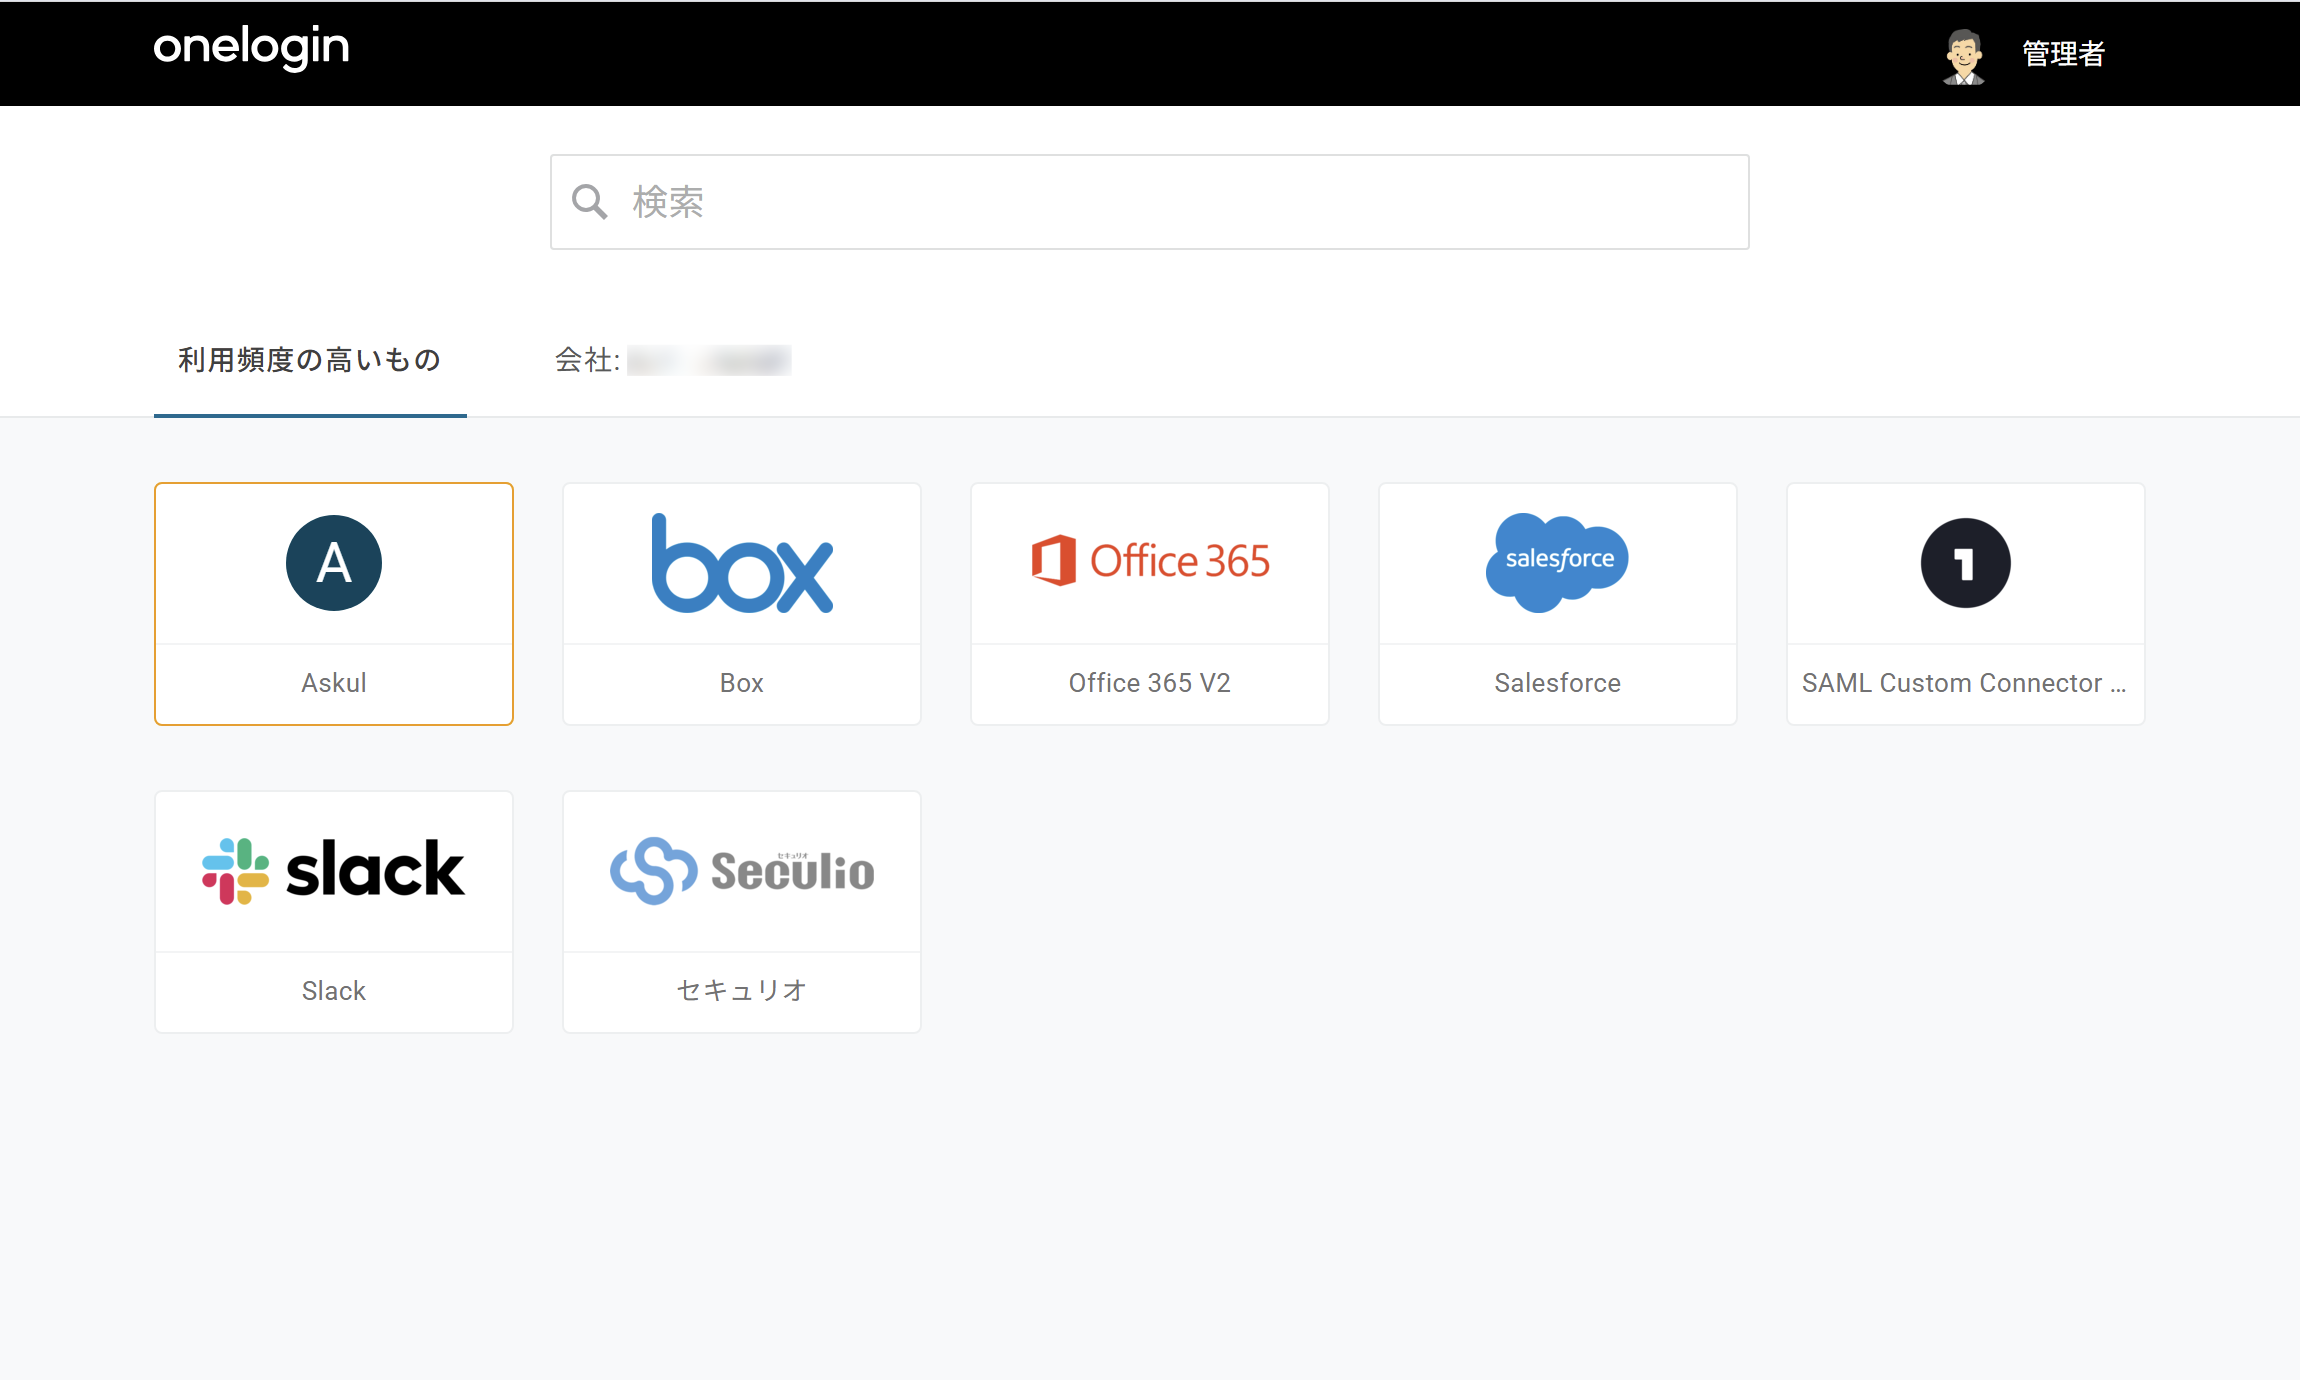The width and height of the screenshot is (2300, 1380).
Task: Click the Salesforce label text
Action: pyautogui.click(x=1558, y=683)
